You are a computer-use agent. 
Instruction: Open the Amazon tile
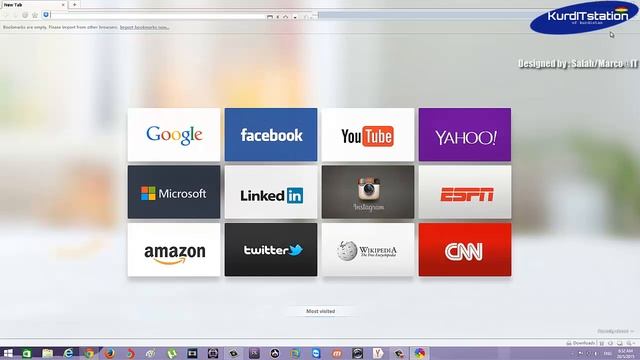(174, 249)
